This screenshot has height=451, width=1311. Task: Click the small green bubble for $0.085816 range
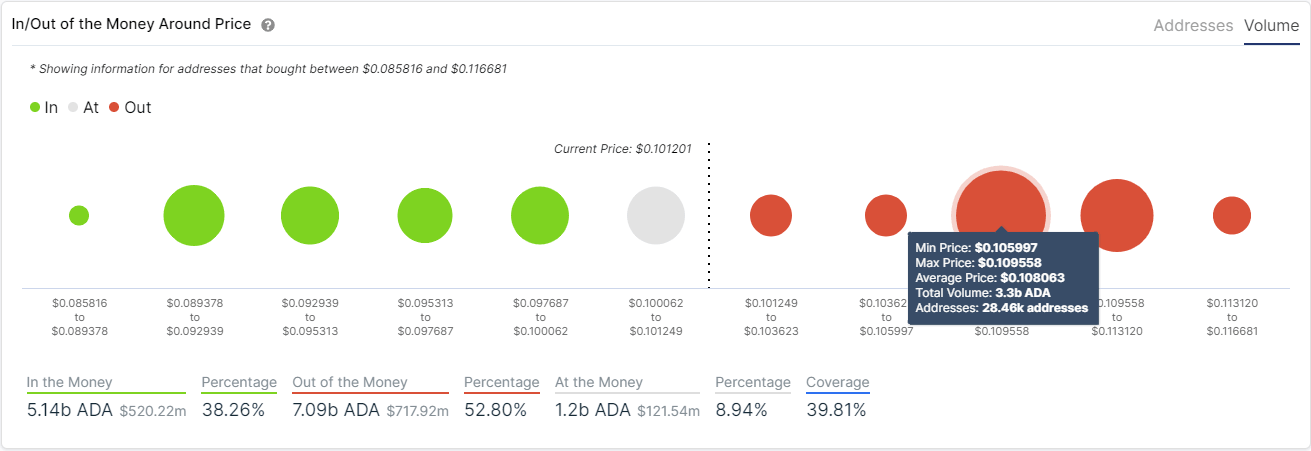pos(79,215)
